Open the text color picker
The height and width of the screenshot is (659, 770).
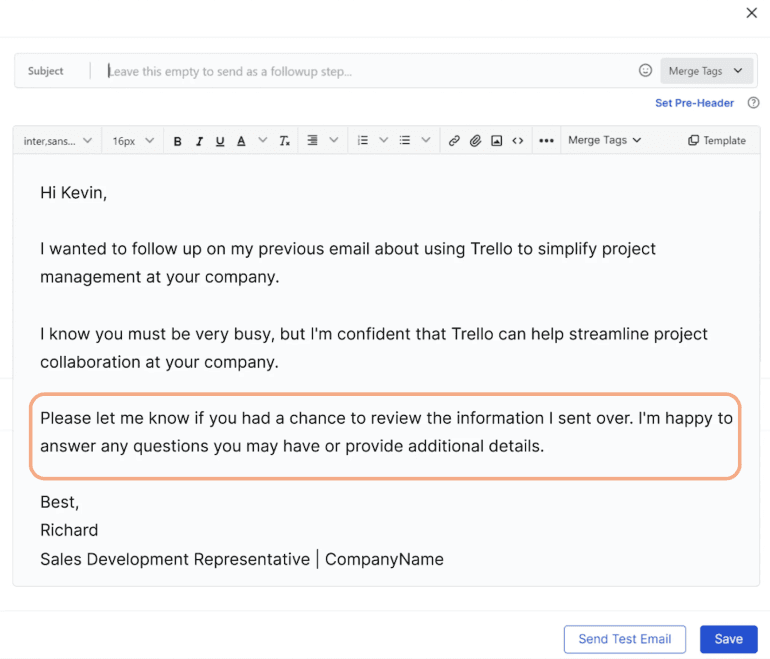point(241,141)
